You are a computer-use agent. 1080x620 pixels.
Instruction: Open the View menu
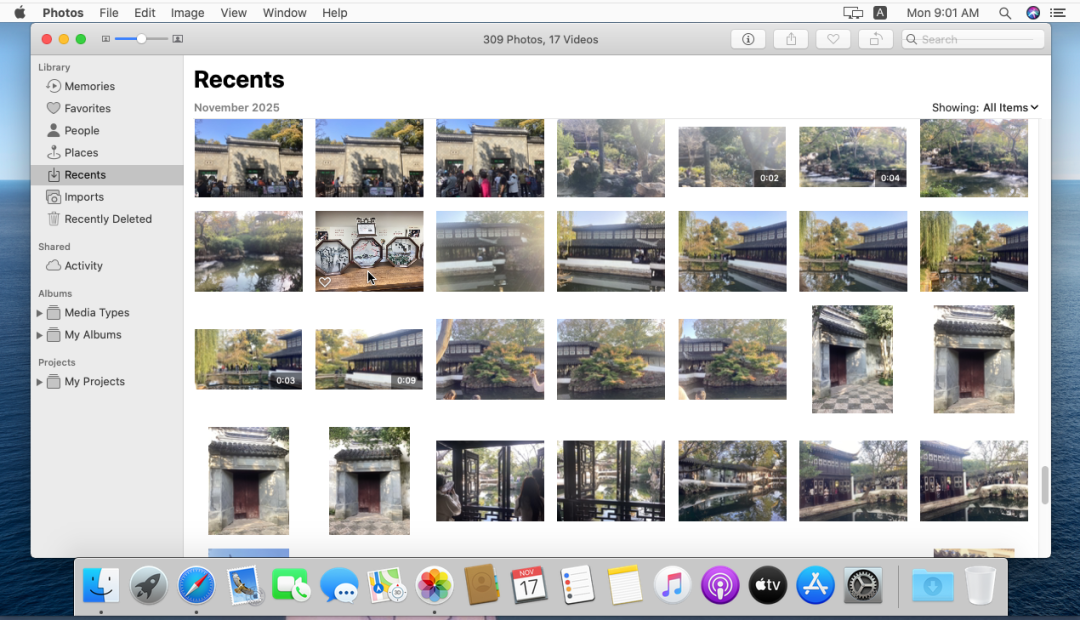pyautogui.click(x=233, y=12)
